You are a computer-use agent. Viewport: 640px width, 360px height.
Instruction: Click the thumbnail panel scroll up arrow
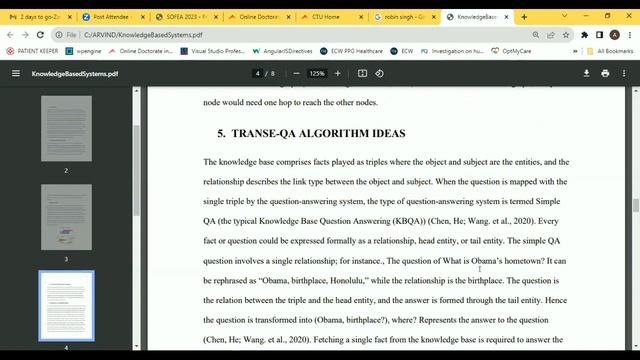tap(137, 91)
